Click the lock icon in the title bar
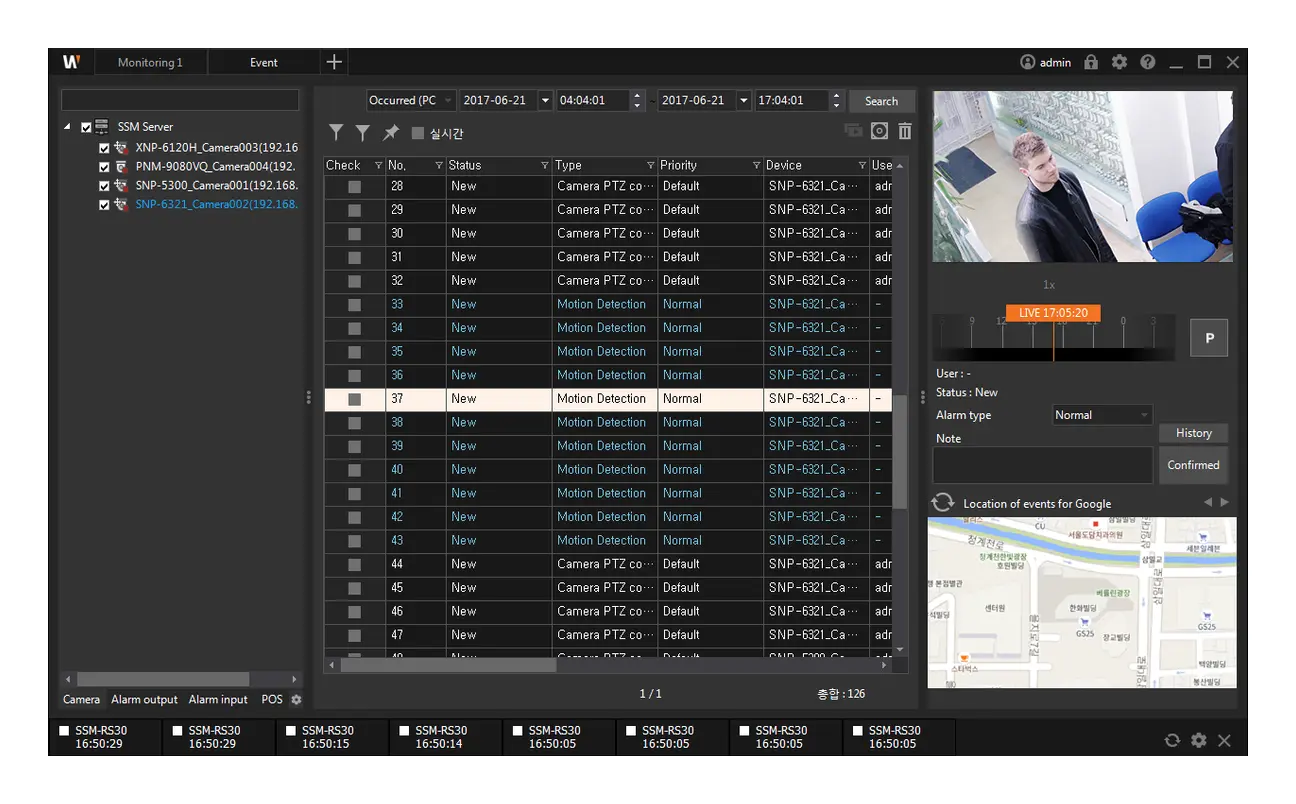This screenshot has height=804, width=1296. click(x=1091, y=62)
